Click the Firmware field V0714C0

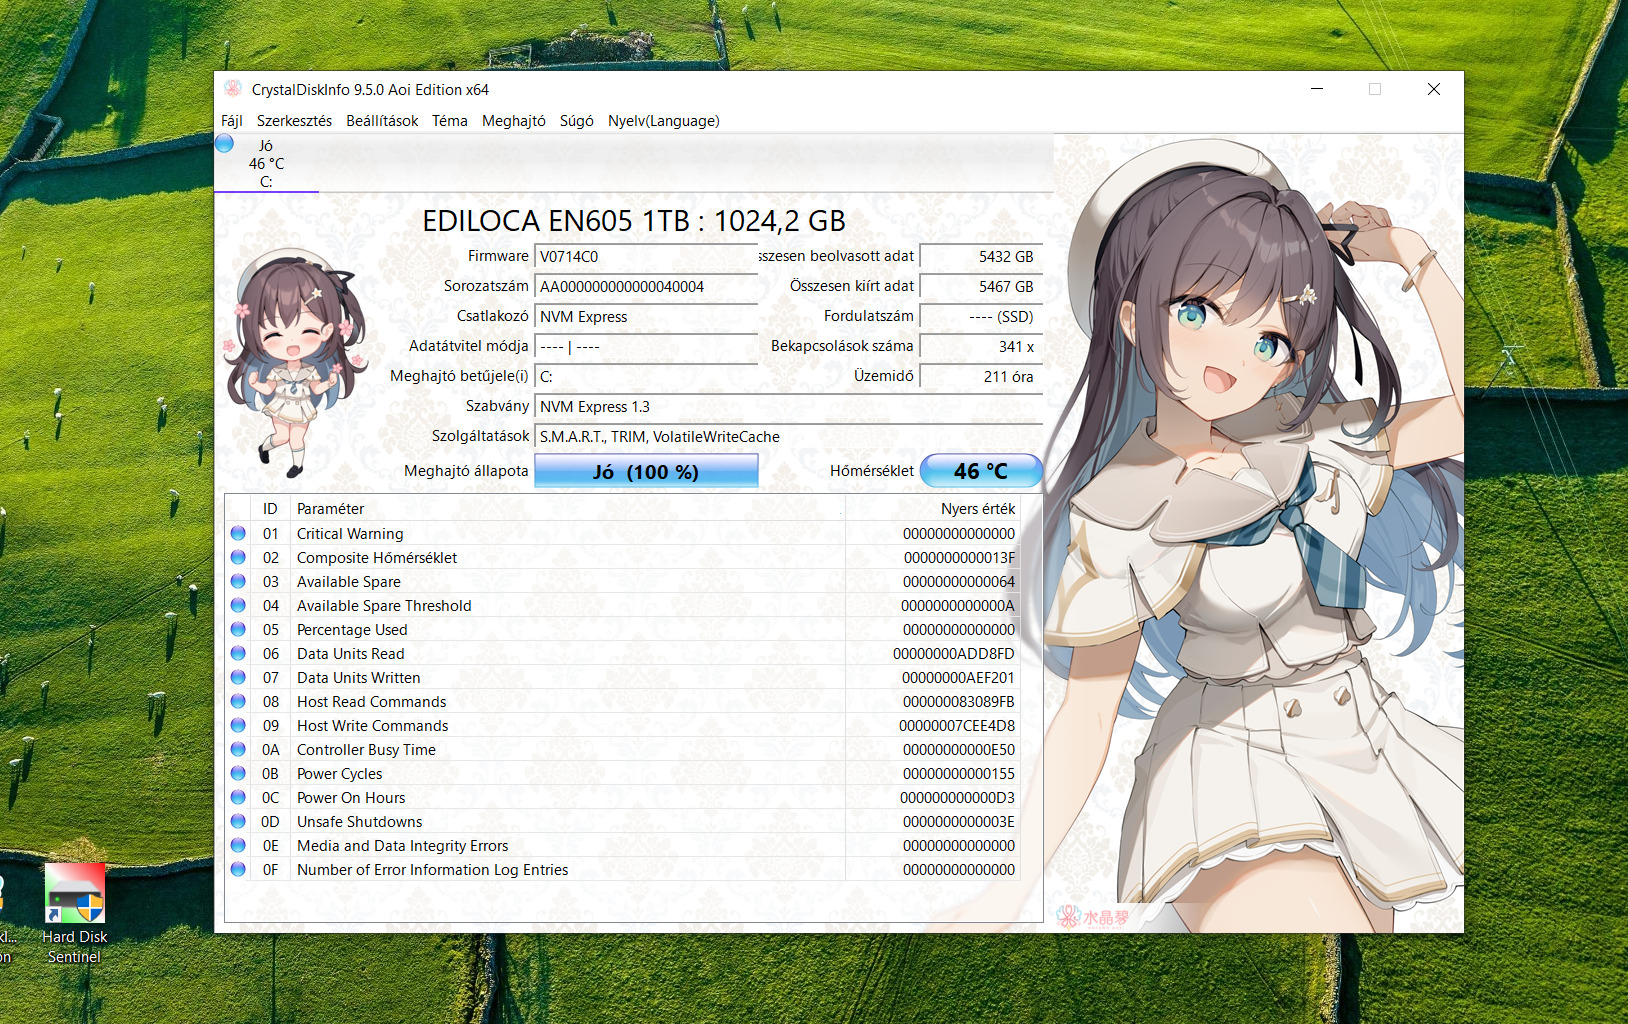646,257
